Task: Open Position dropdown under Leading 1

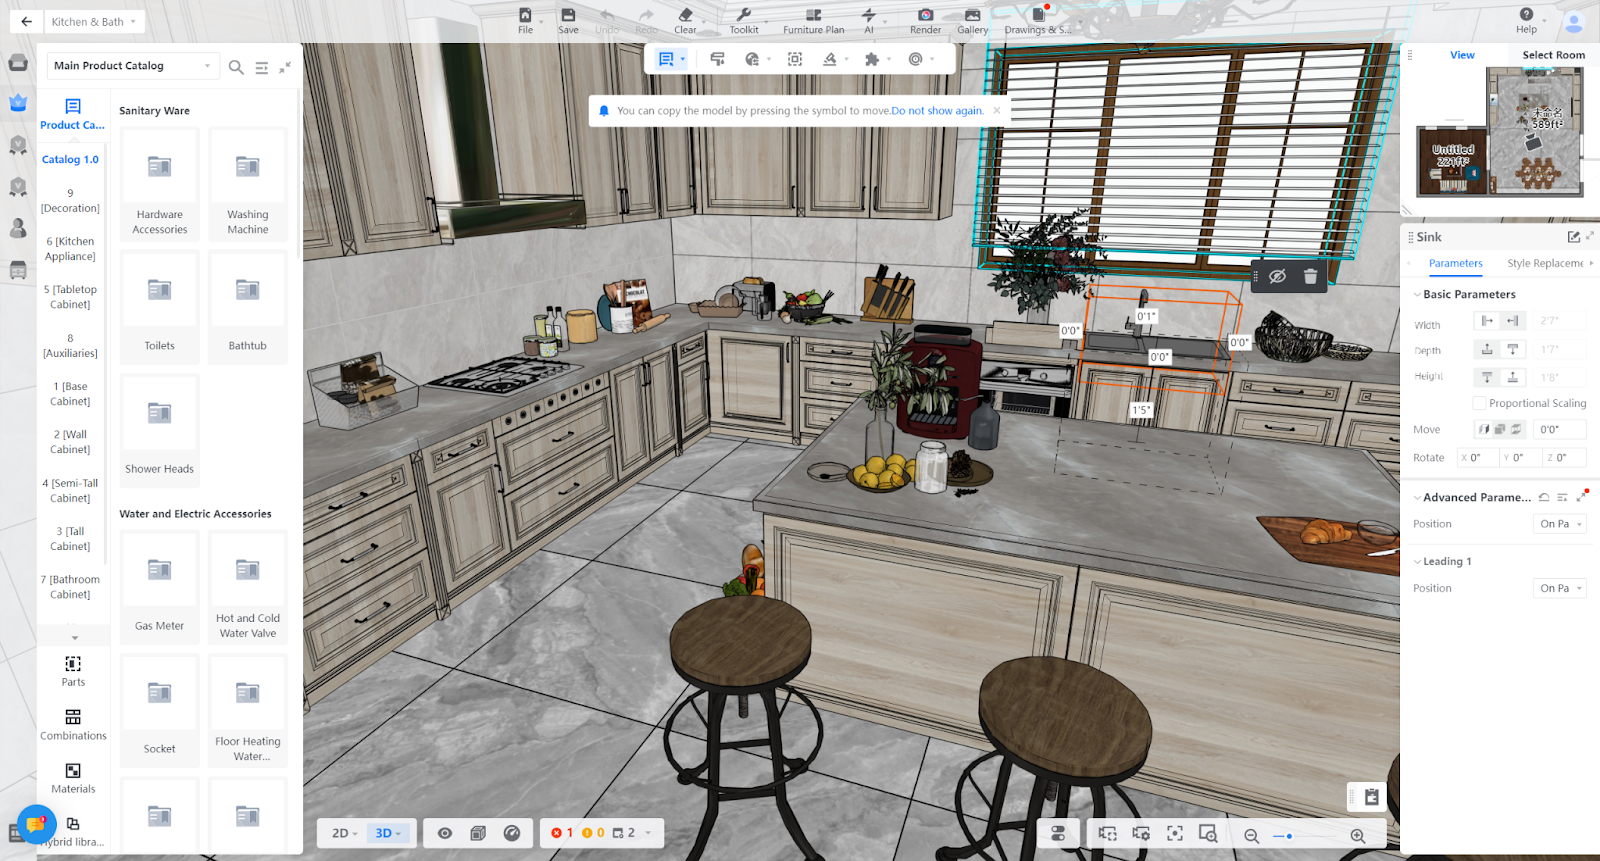Action: click(1560, 588)
